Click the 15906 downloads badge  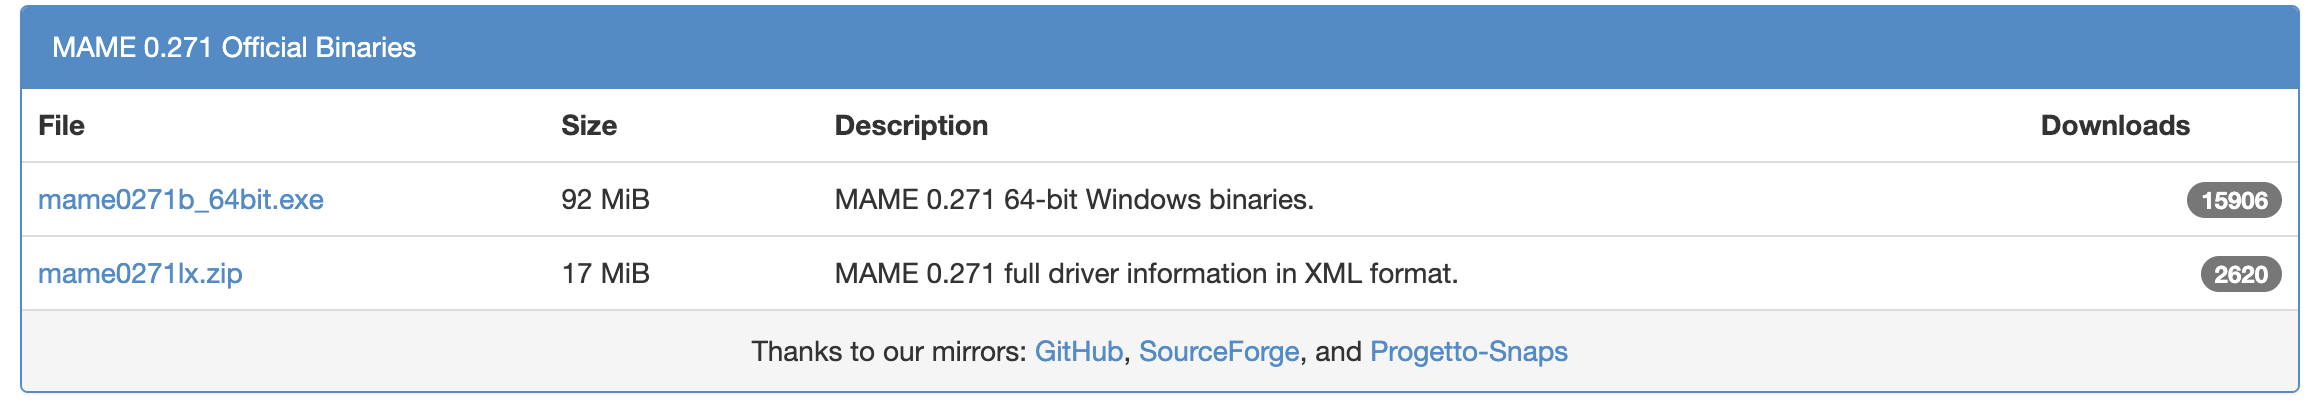coord(2233,201)
